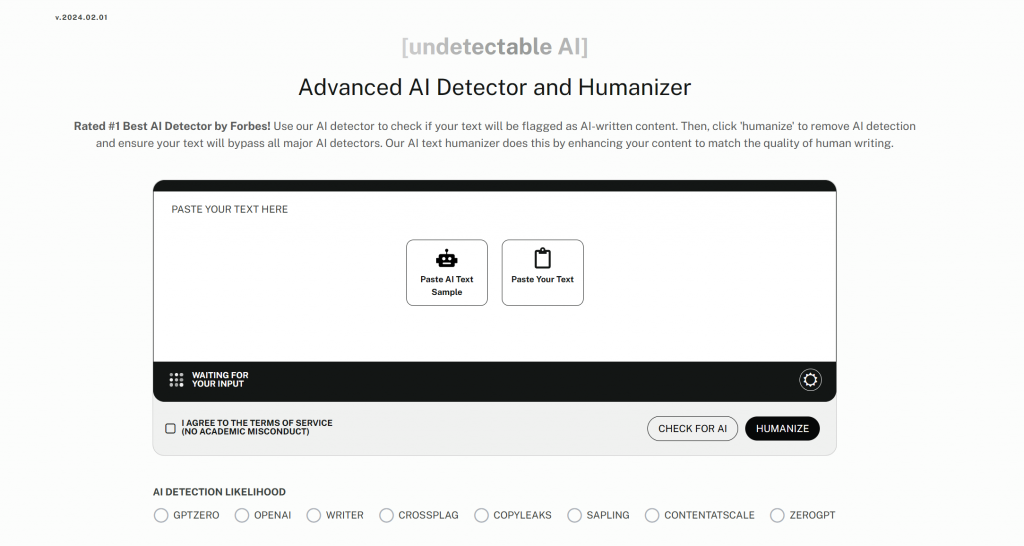The image size is (1024, 546).
Task: Click the HUMANIZE button
Action: (x=782, y=428)
